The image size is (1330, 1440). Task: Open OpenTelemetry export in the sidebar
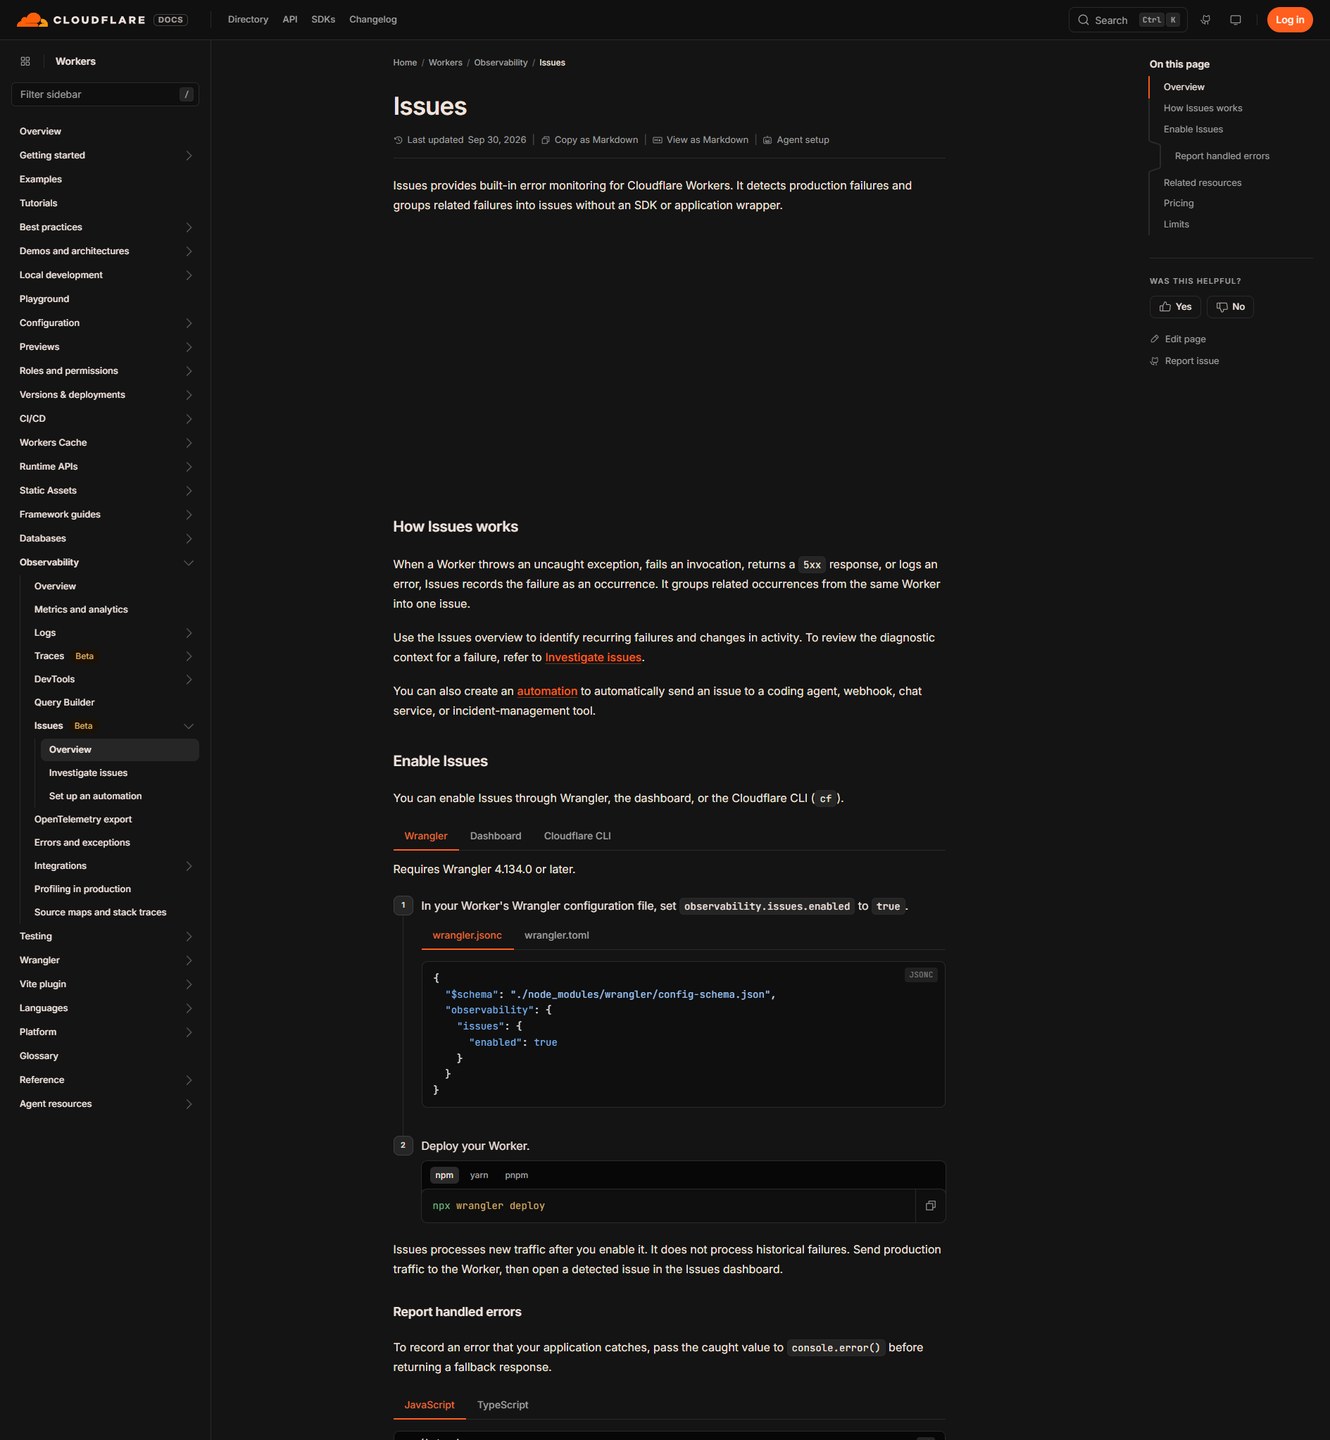coord(83,820)
